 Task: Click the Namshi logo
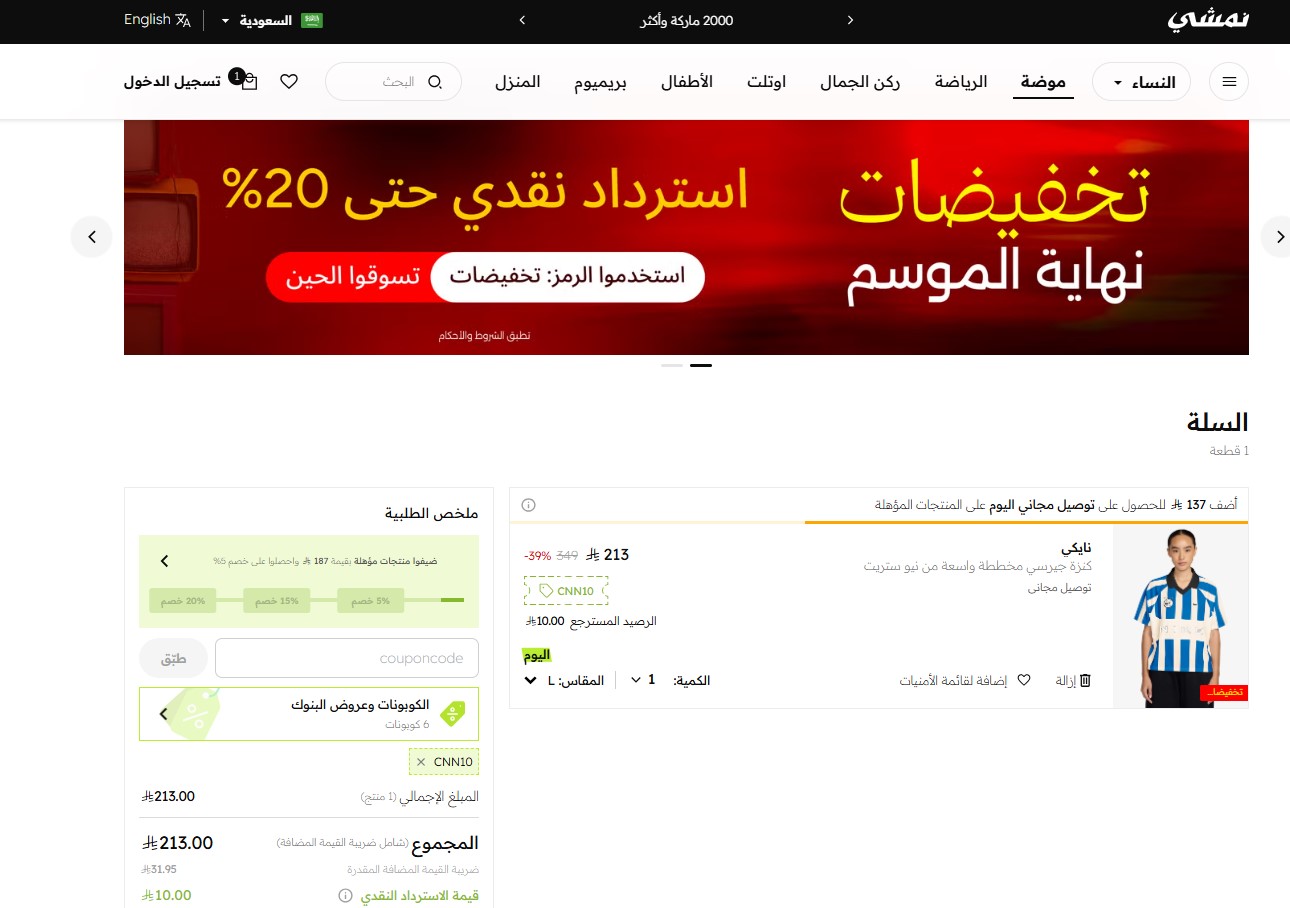[1209, 20]
